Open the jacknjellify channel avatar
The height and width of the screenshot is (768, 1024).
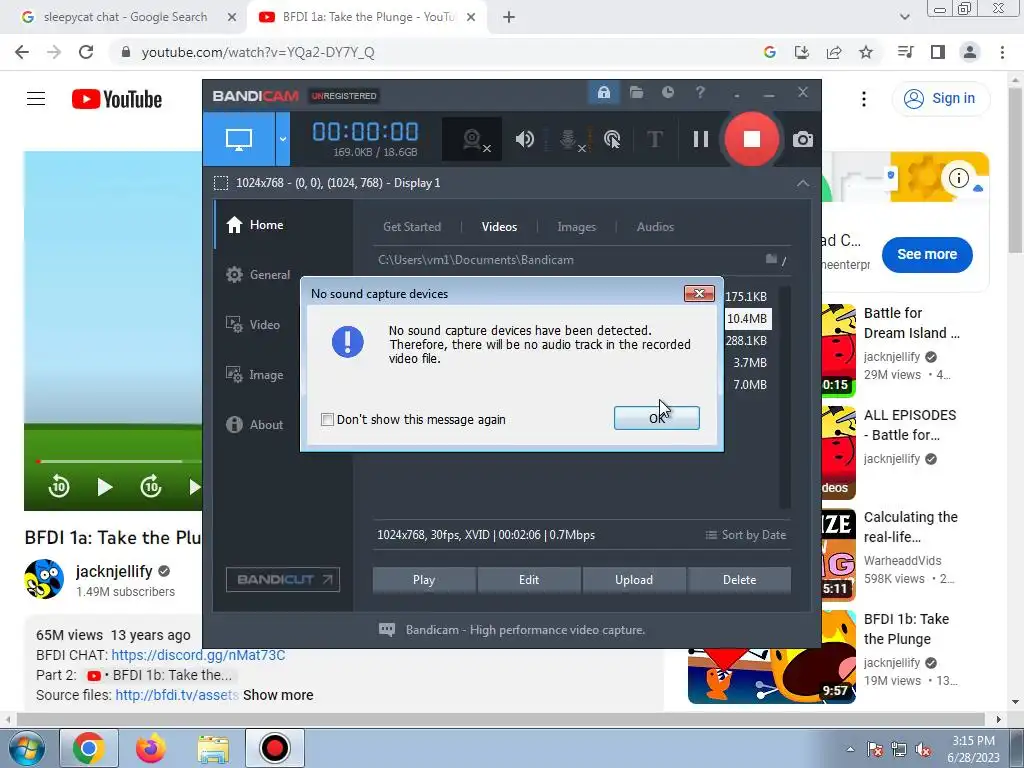point(44,579)
